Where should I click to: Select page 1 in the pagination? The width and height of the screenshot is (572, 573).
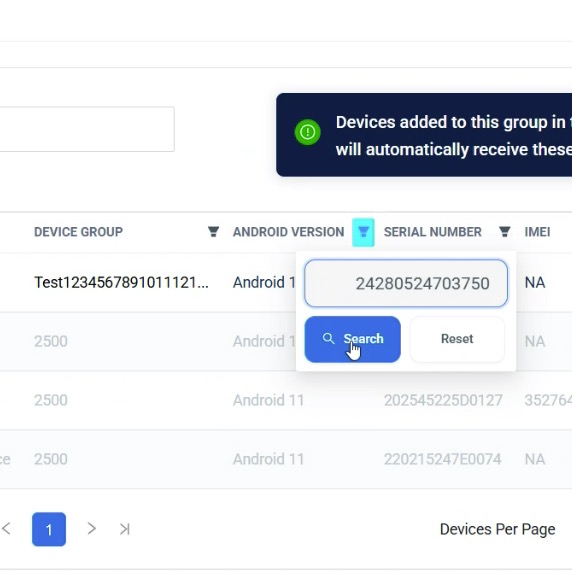[x=49, y=529]
